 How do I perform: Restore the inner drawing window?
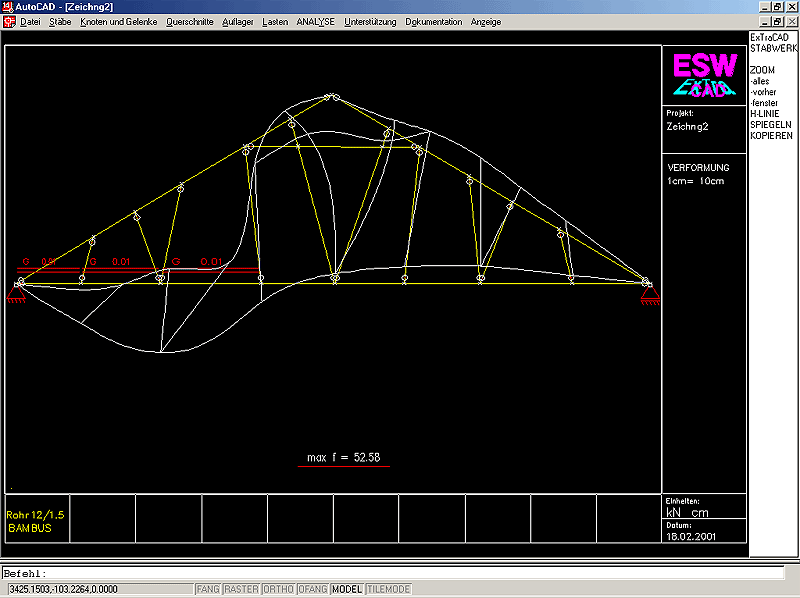[x=777, y=22]
